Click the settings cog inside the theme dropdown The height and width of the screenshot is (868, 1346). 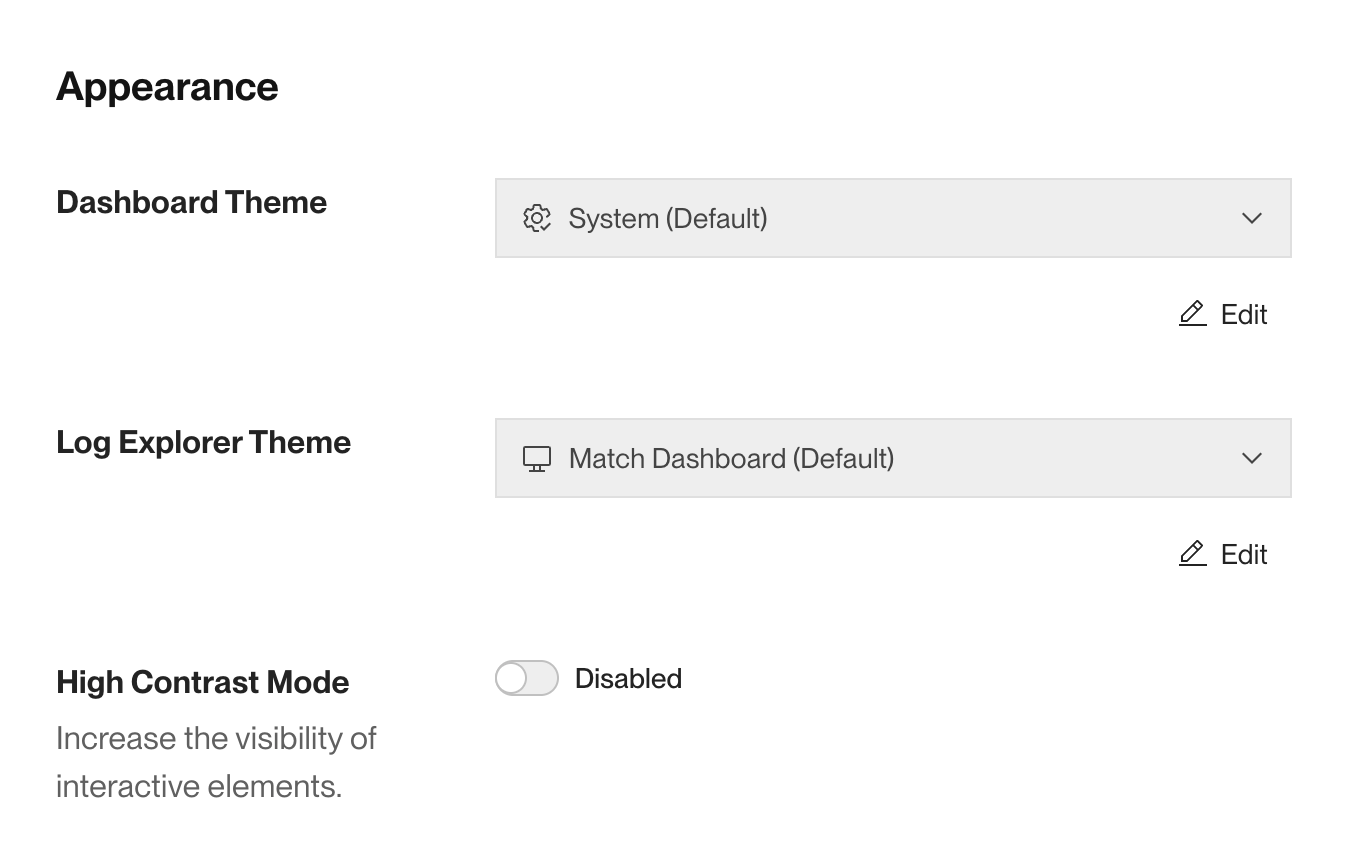pyautogui.click(x=537, y=218)
